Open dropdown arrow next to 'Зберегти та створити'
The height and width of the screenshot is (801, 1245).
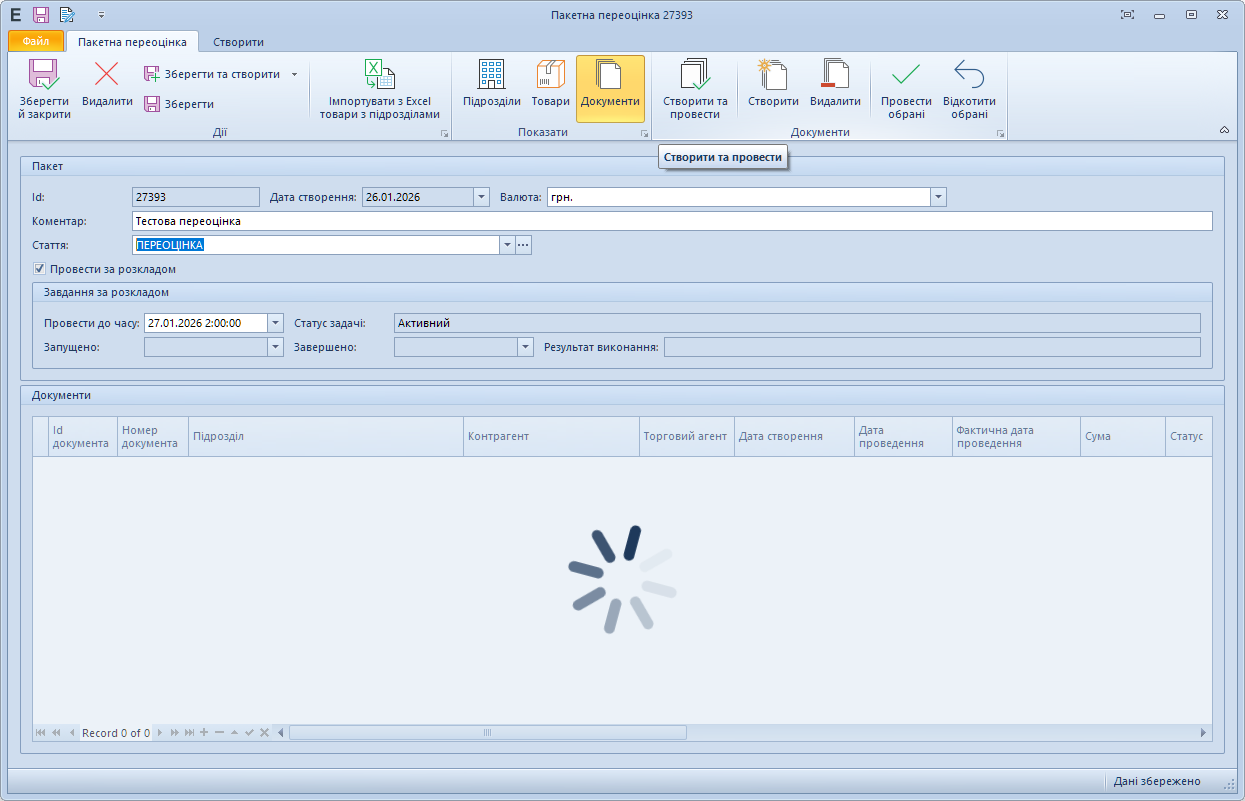[294, 74]
